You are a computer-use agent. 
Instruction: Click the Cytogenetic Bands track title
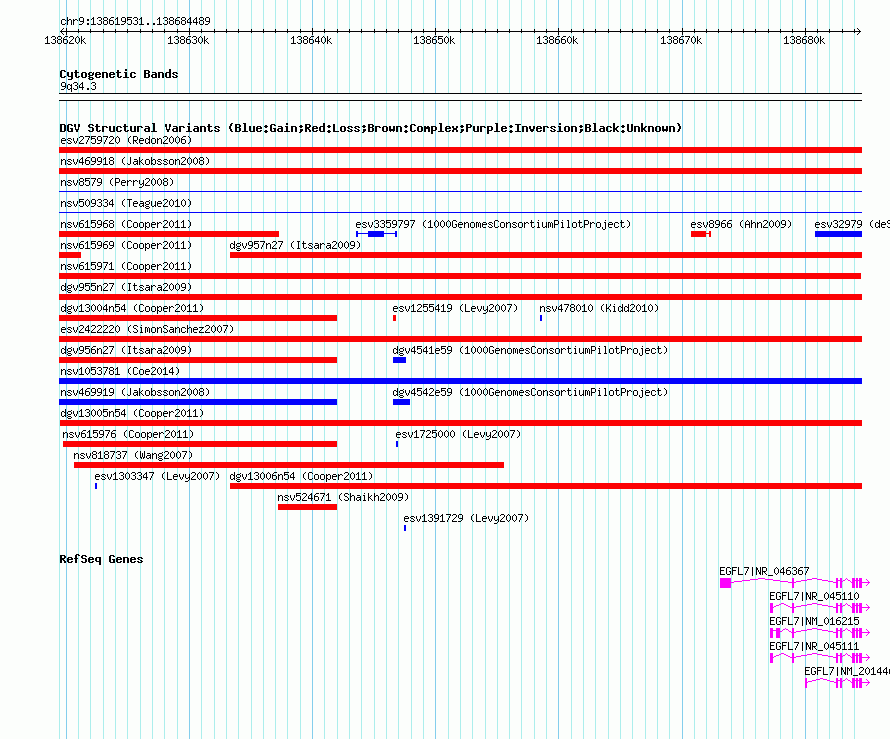click(x=119, y=74)
